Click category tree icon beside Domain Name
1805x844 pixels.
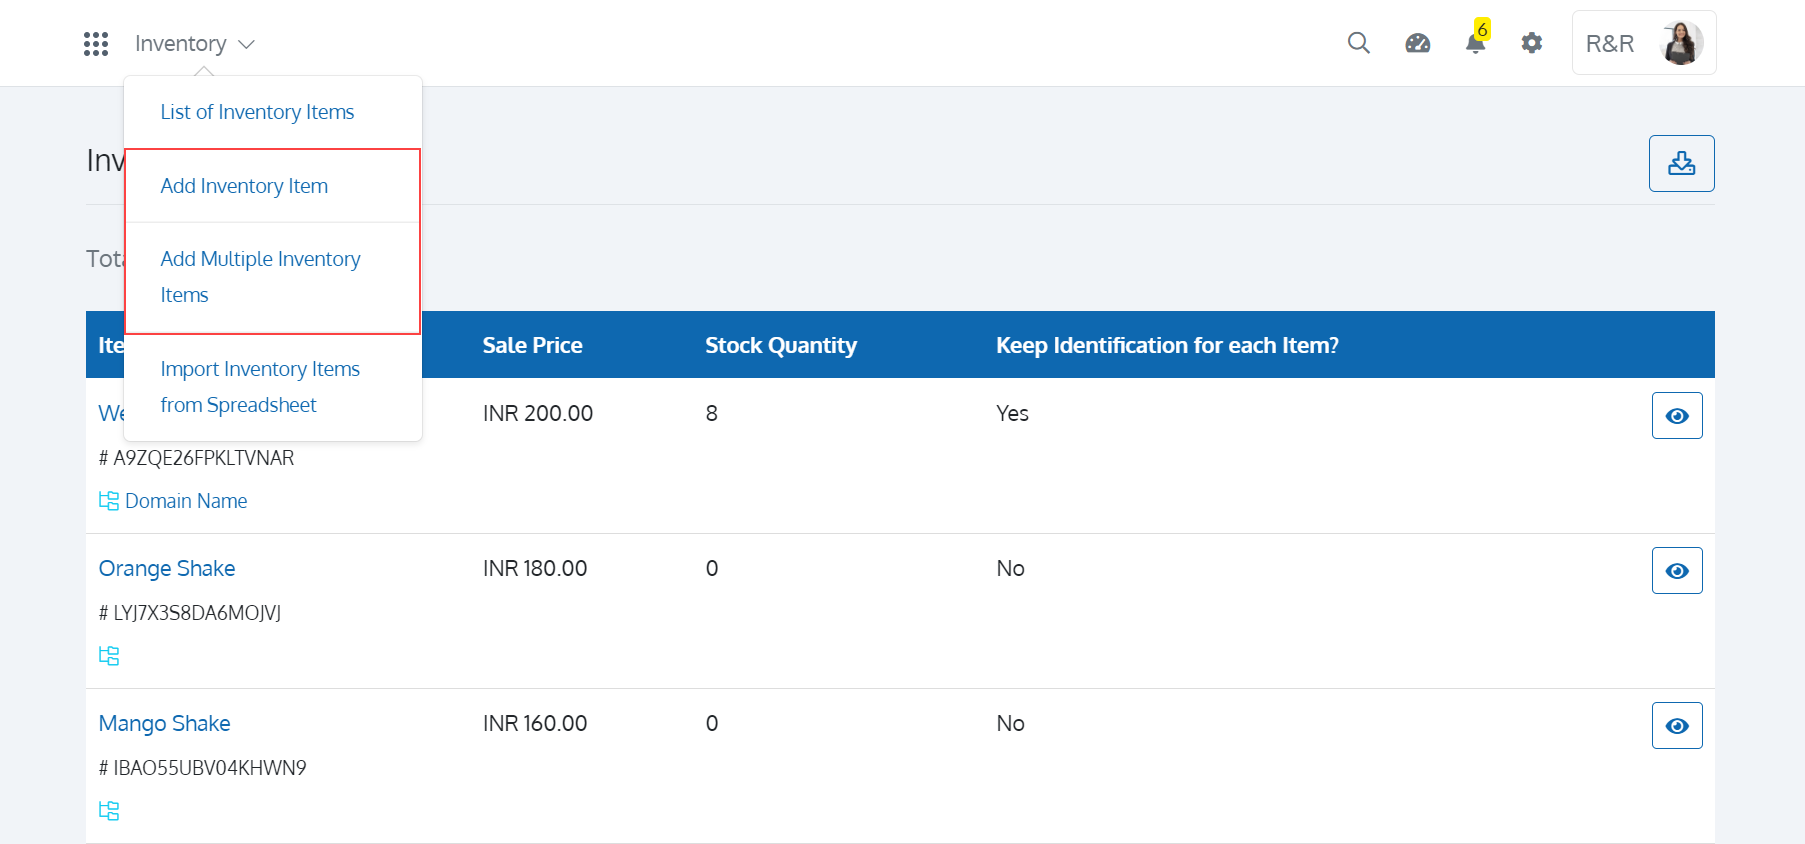point(109,500)
